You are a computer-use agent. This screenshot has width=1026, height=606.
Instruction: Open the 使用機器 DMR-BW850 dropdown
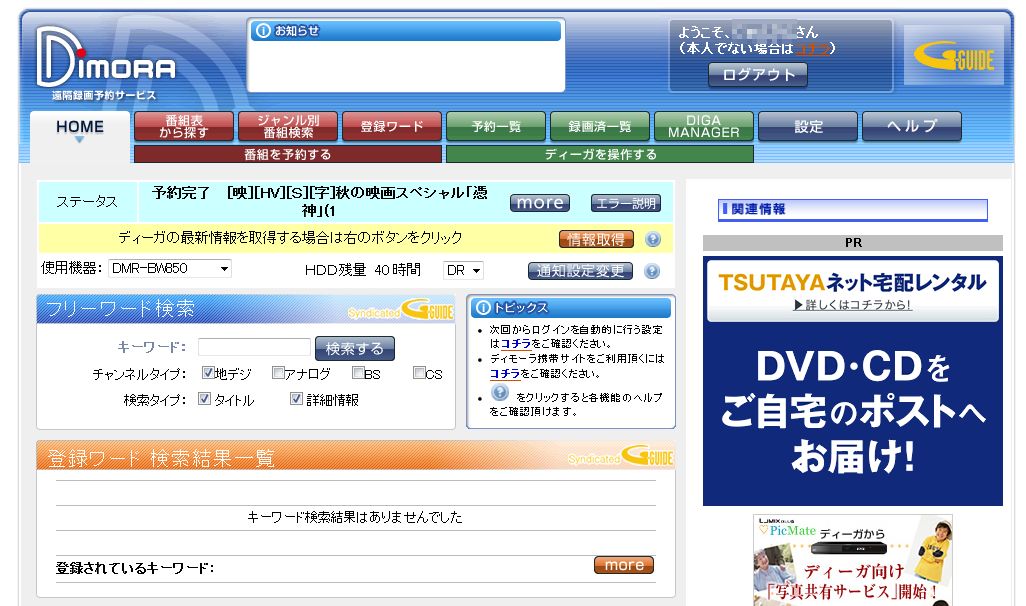[x=169, y=268]
